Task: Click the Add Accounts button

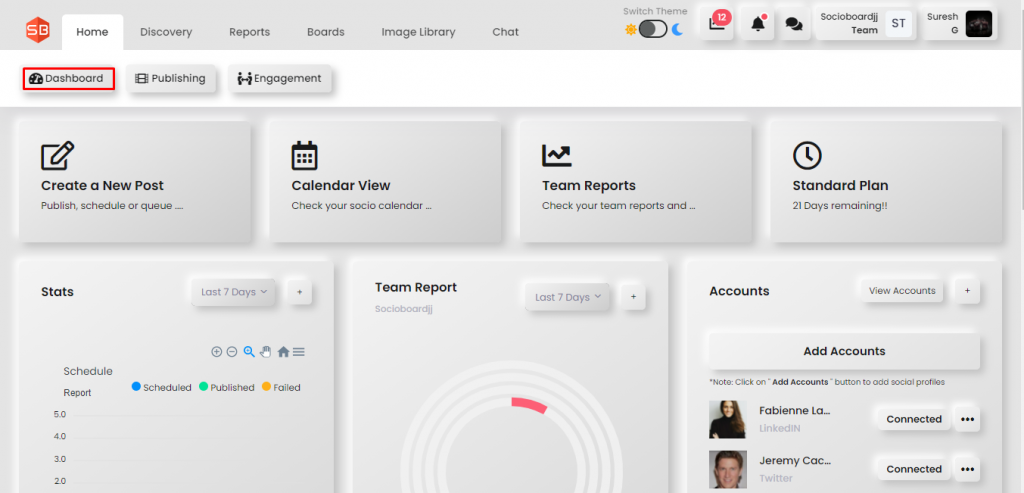Action: click(x=844, y=351)
